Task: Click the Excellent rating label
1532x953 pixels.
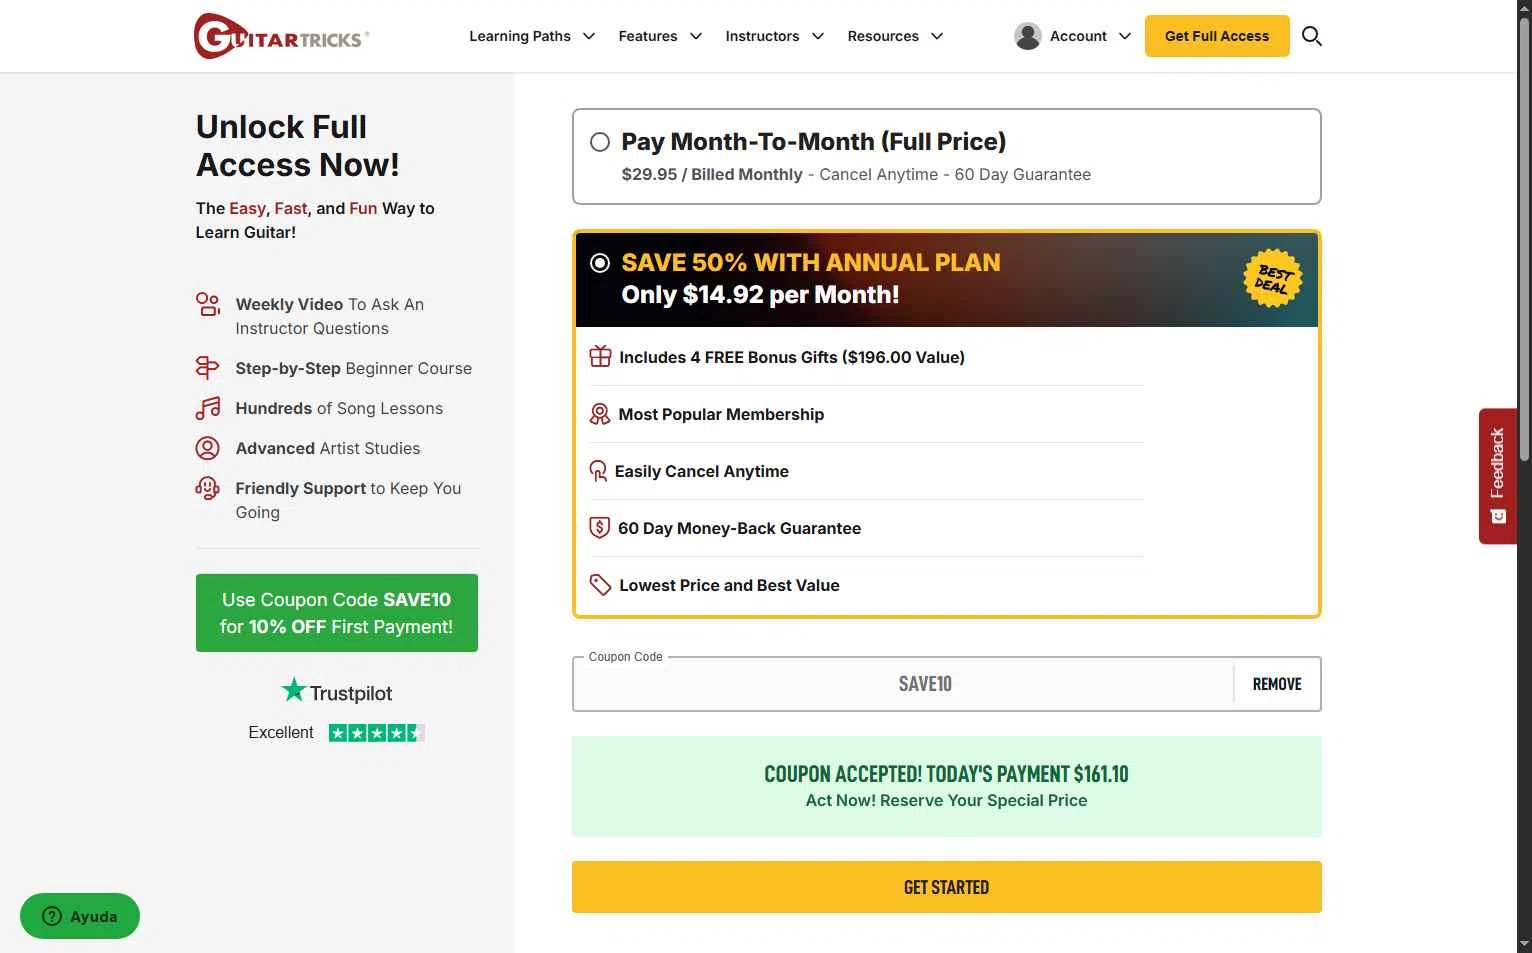Action: coord(281,733)
